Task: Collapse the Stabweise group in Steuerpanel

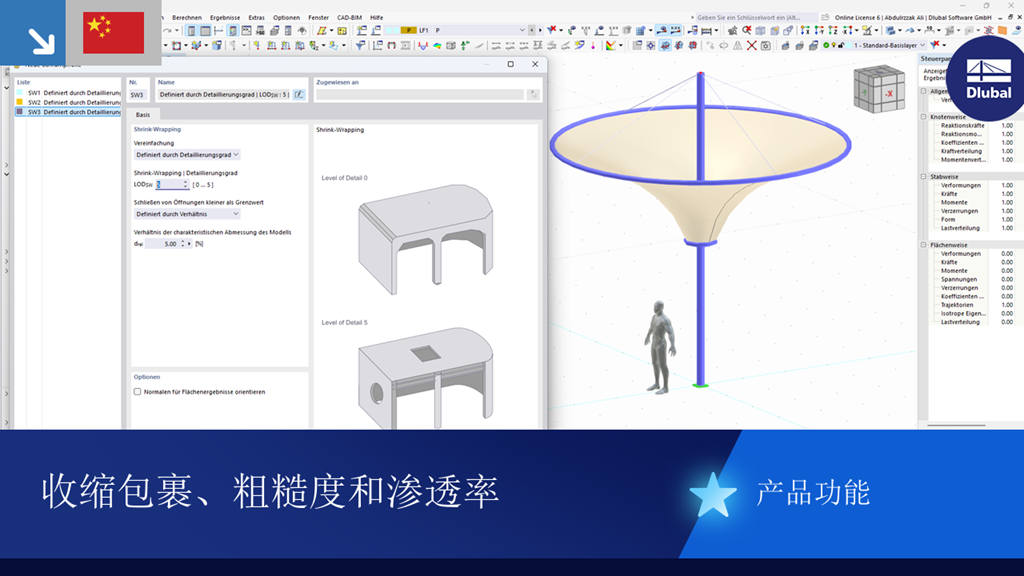Action: (x=923, y=176)
